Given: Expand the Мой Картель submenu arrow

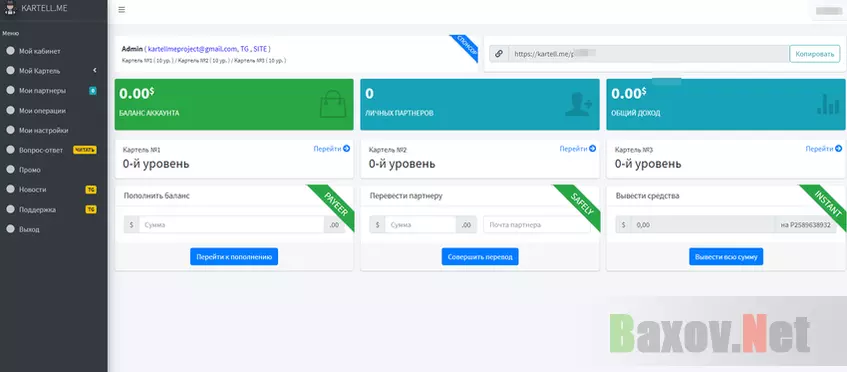Looking at the screenshot, I should (x=95, y=71).
